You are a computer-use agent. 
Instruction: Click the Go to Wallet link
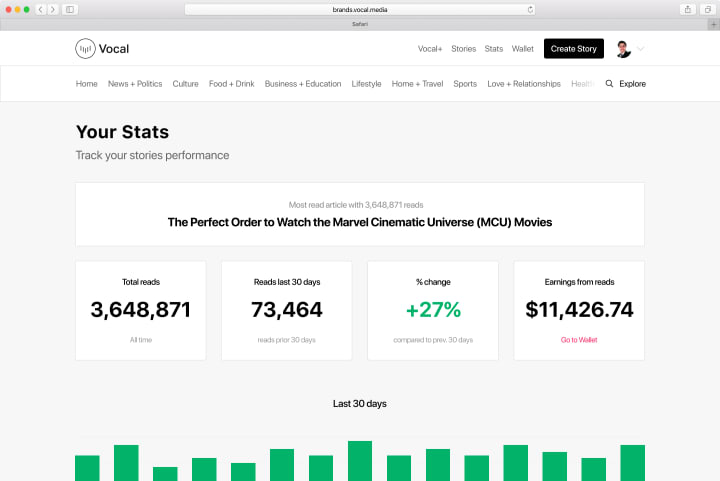[579, 340]
